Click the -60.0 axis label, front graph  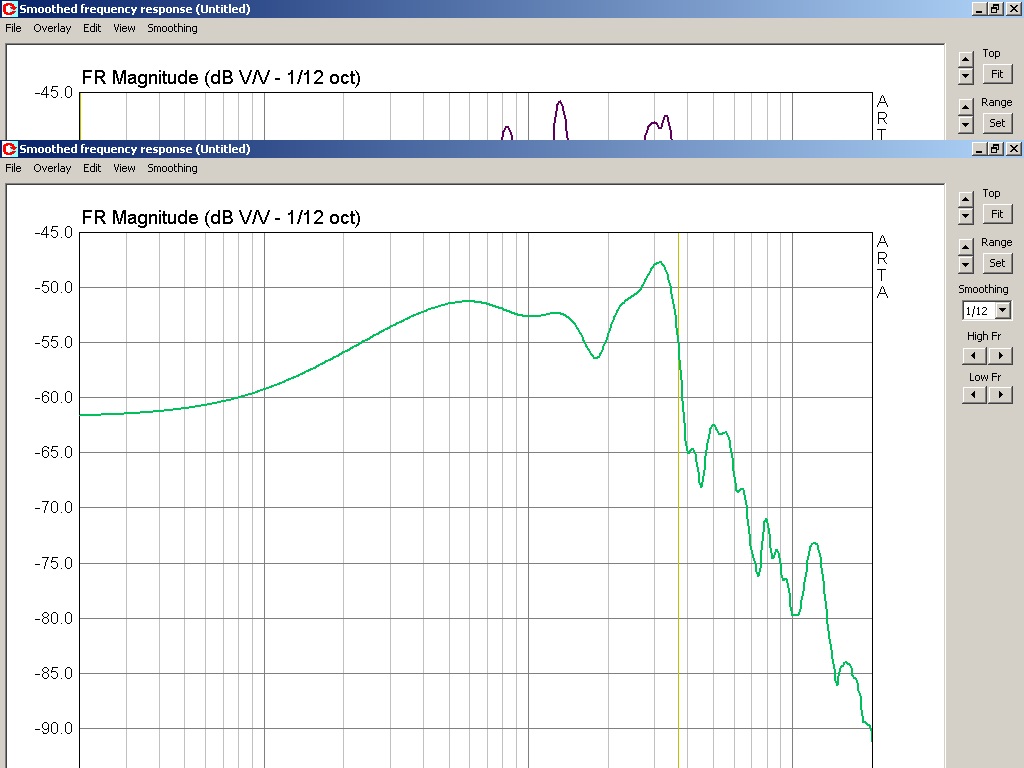(54, 397)
